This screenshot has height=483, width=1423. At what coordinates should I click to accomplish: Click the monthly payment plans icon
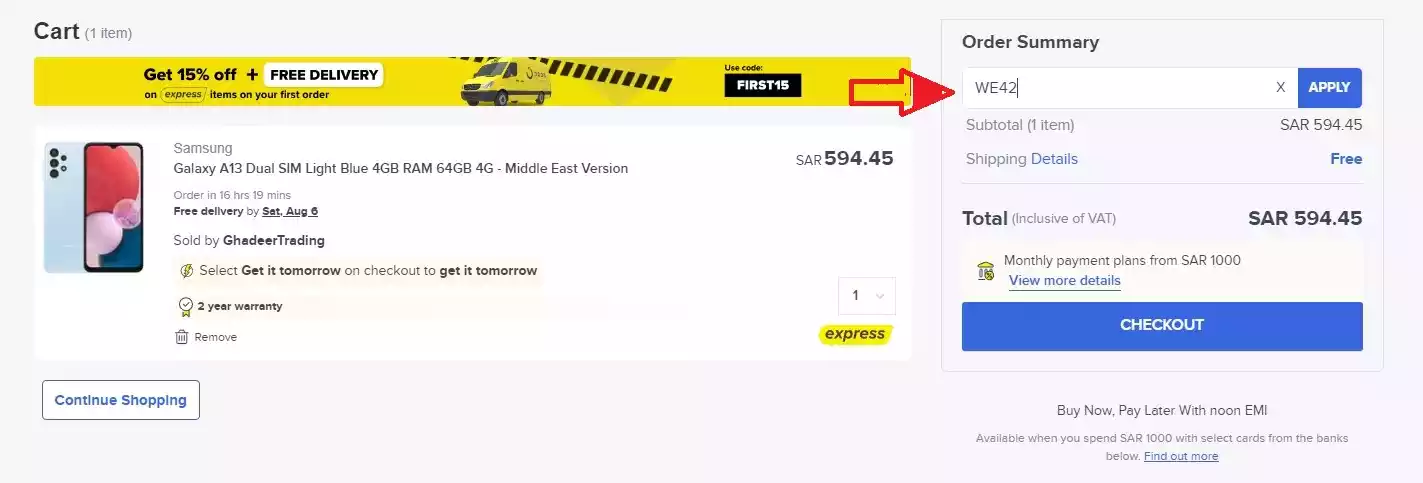pos(986,270)
